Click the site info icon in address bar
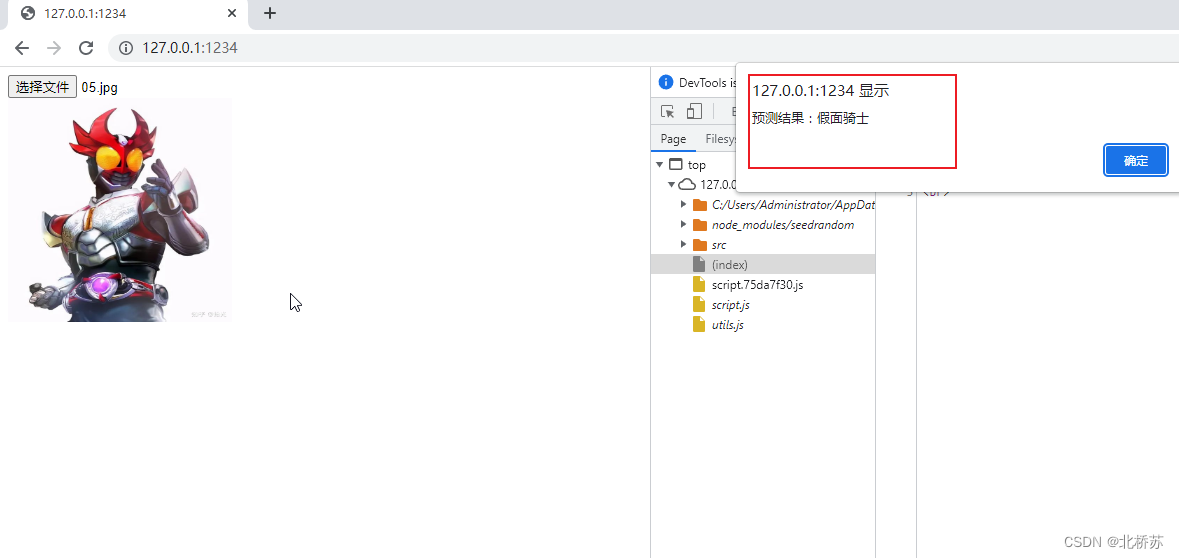 click(x=126, y=48)
